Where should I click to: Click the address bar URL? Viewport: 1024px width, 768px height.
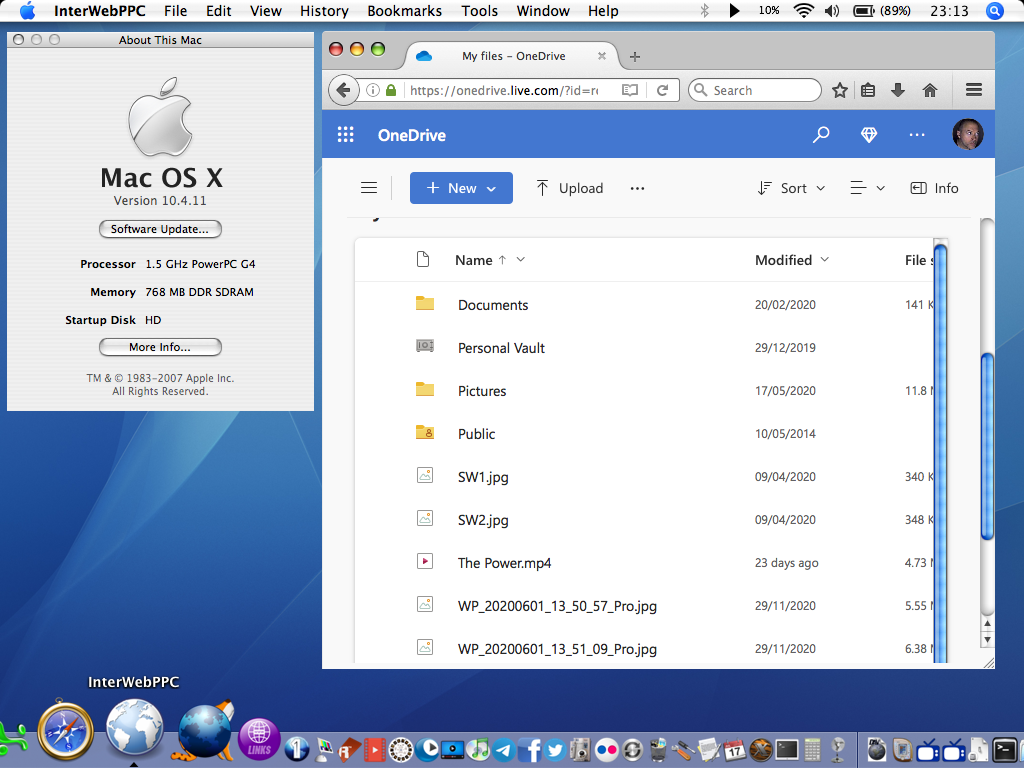pyautogui.click(x=504, y=90)
